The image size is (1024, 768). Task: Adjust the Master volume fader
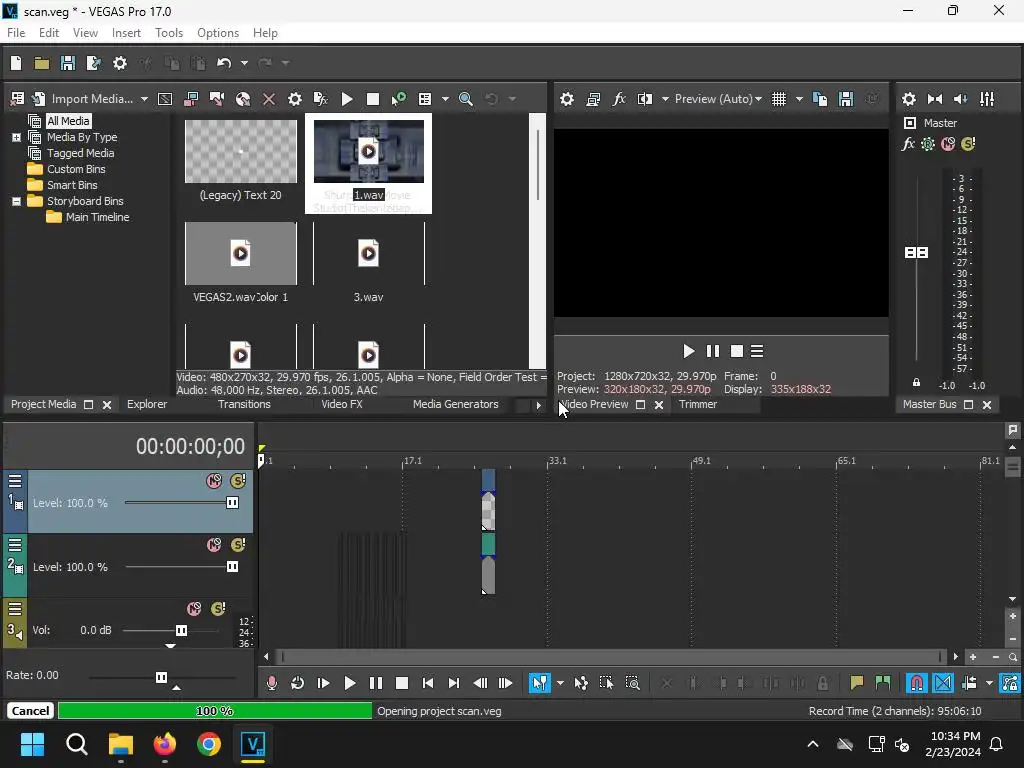tap(916, 252)
